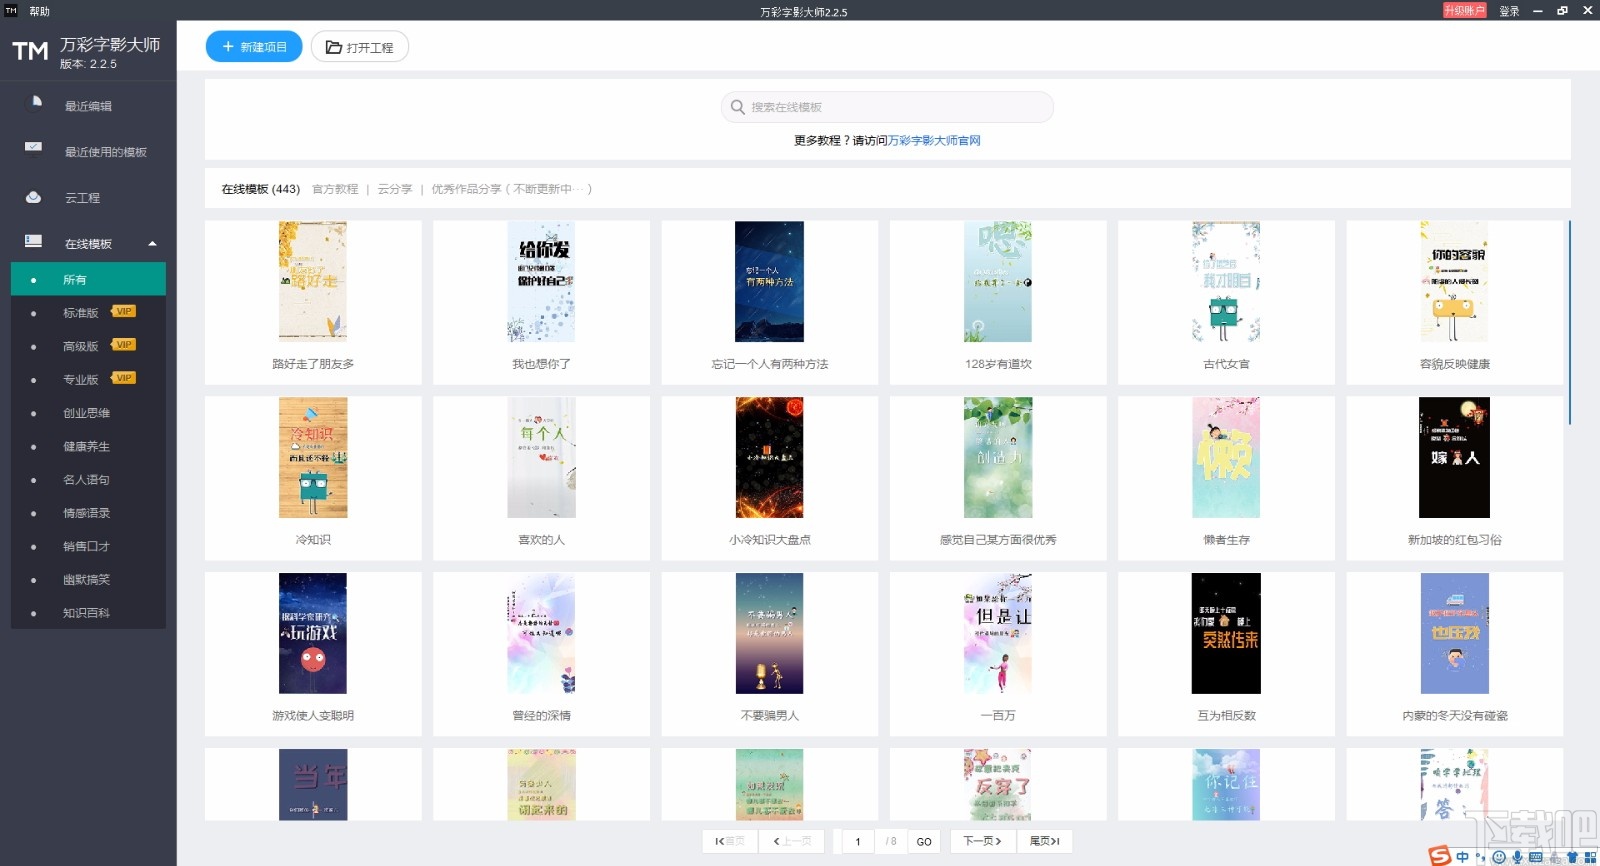Screen dimensions: 1600x866
Task: Switch to the 官方教程 tab
Action: click(x=335, y=189)
